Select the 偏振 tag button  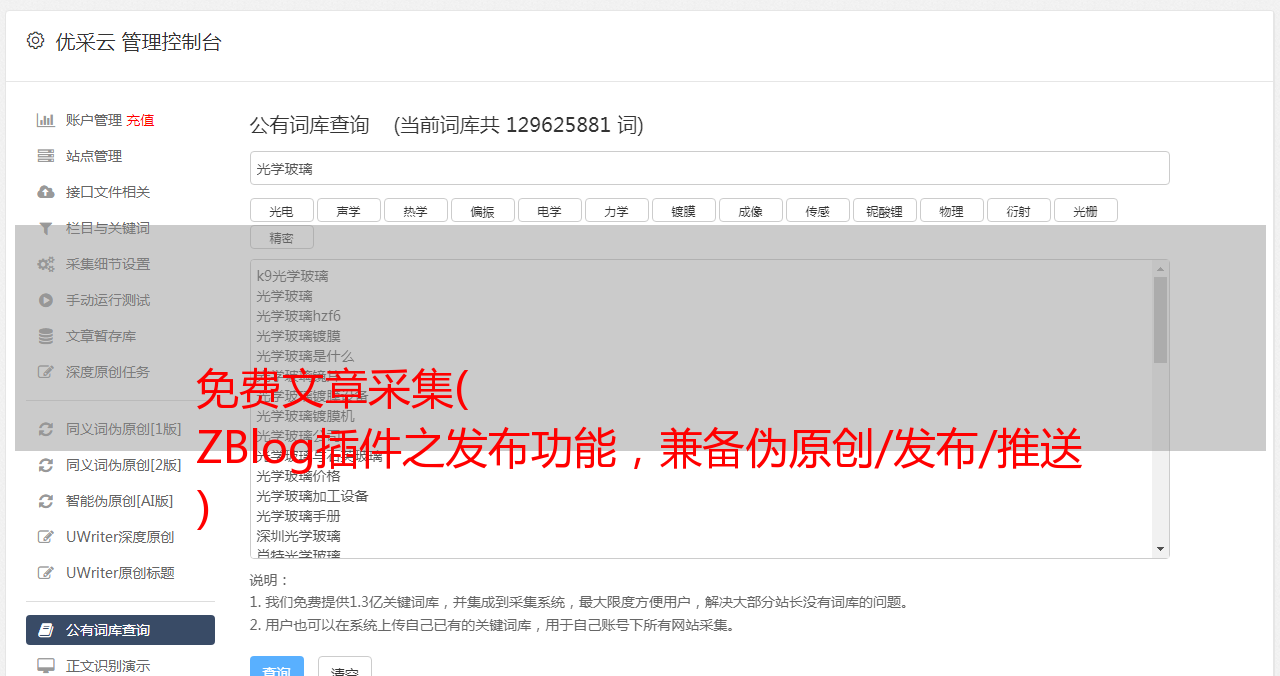point(482,210)
